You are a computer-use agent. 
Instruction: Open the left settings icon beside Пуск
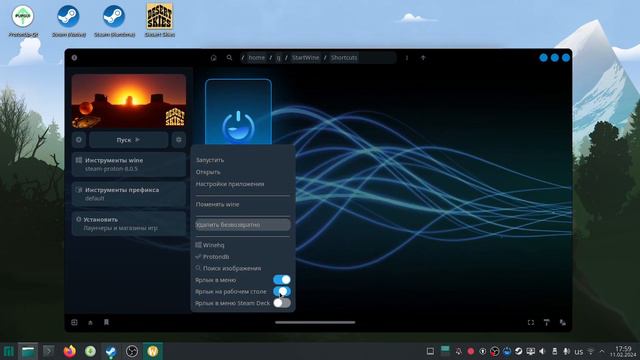coord(79,140)
